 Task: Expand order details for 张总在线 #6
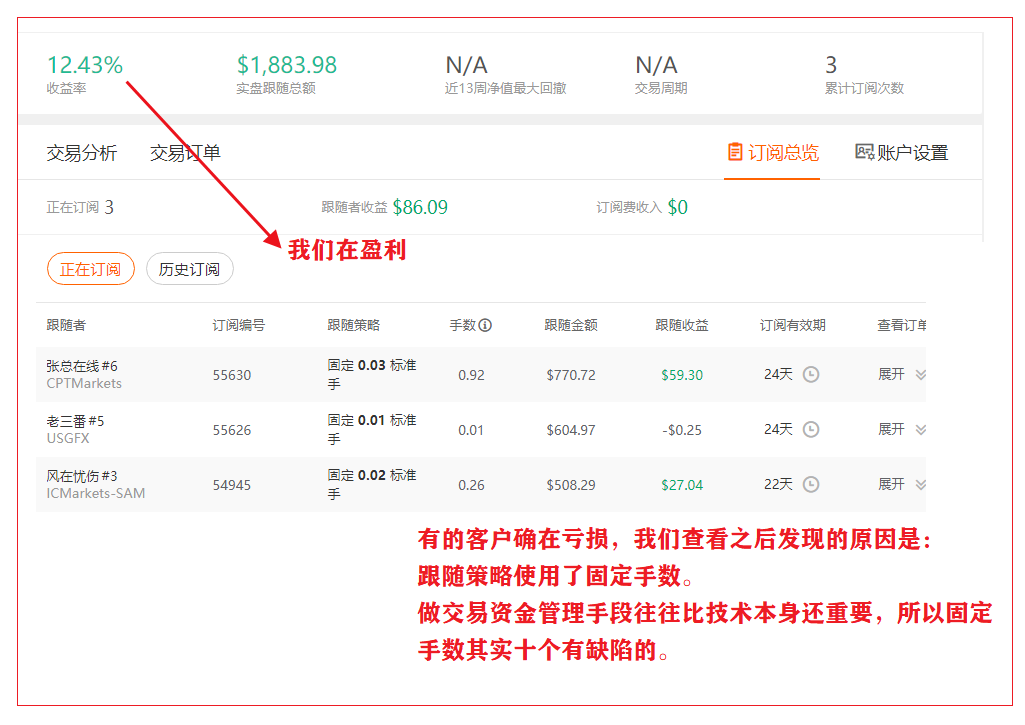click(891, 375)
